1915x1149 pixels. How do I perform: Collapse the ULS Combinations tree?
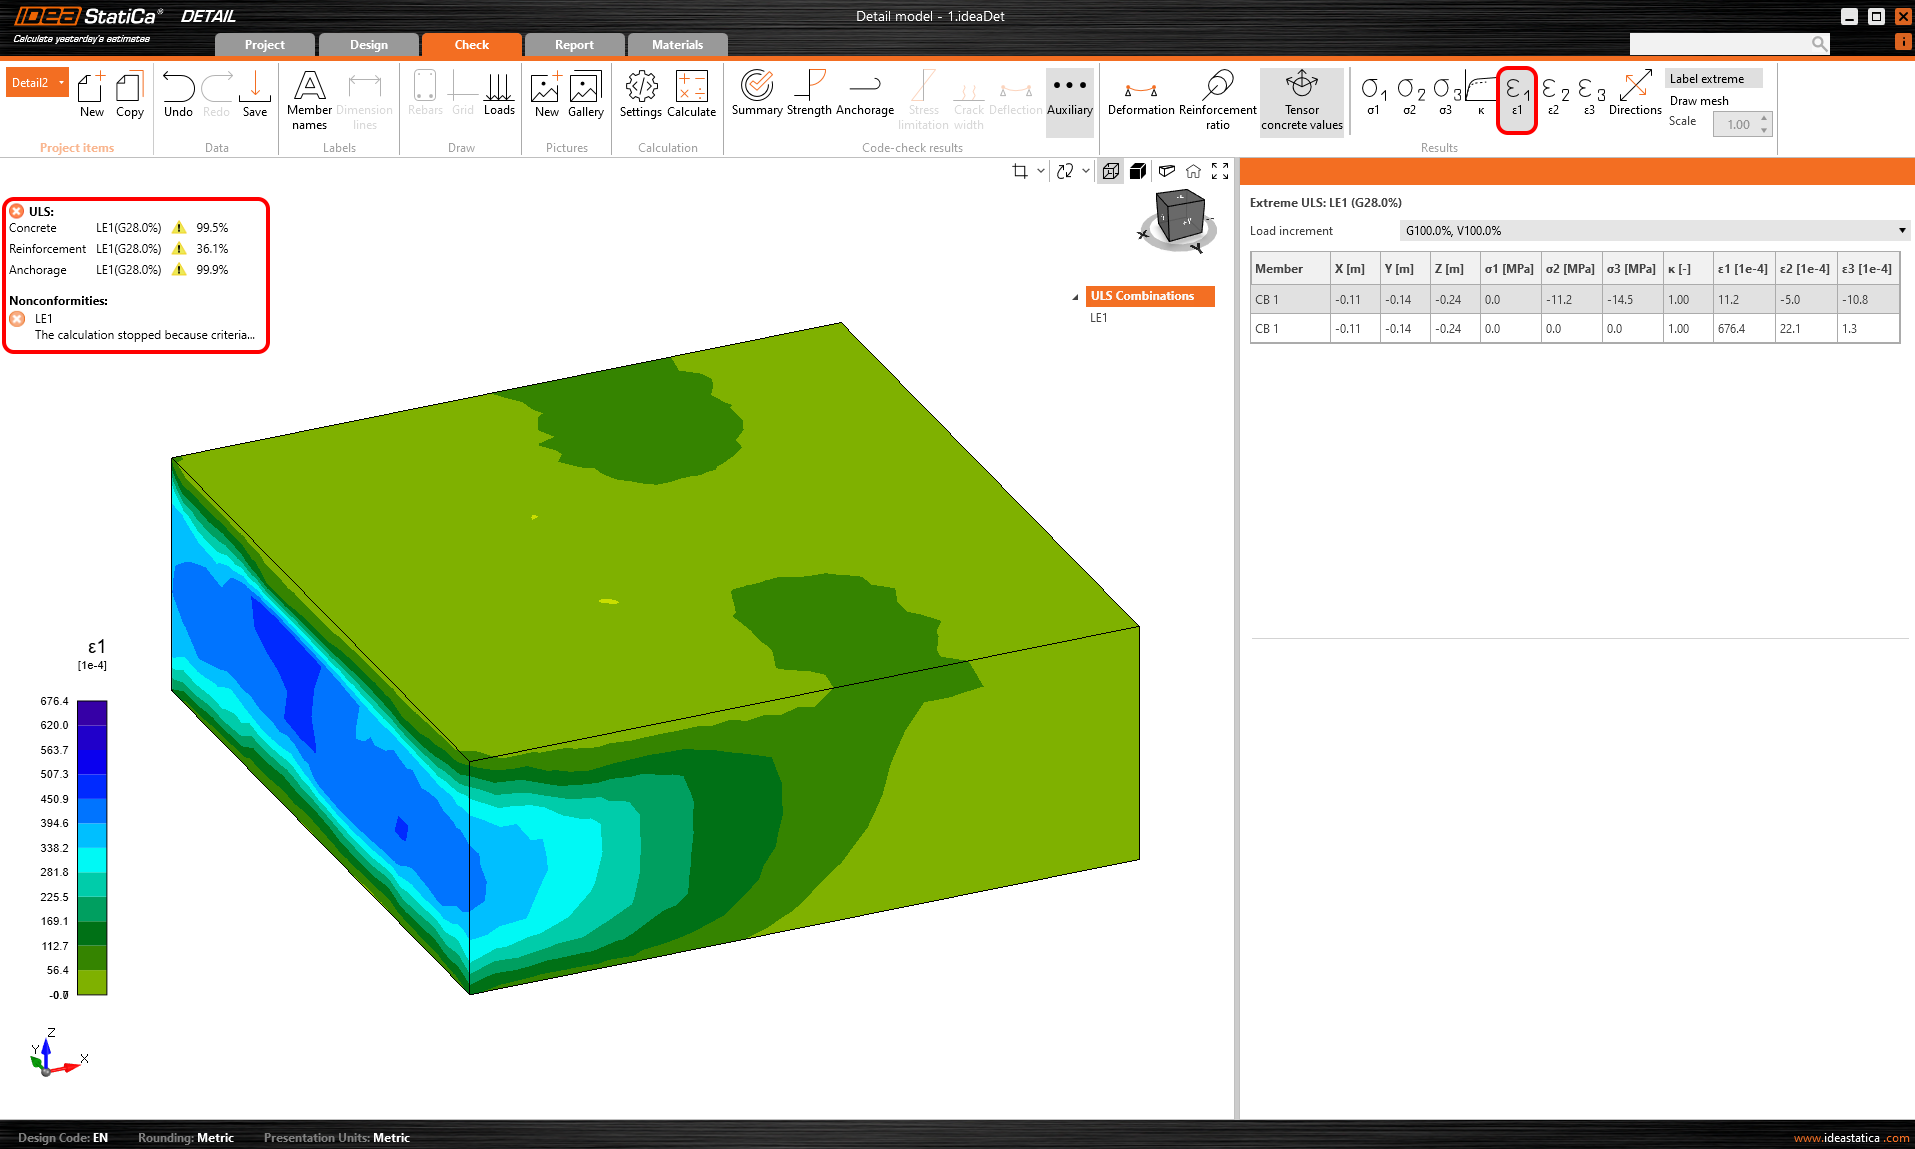tap(1077, 296)
